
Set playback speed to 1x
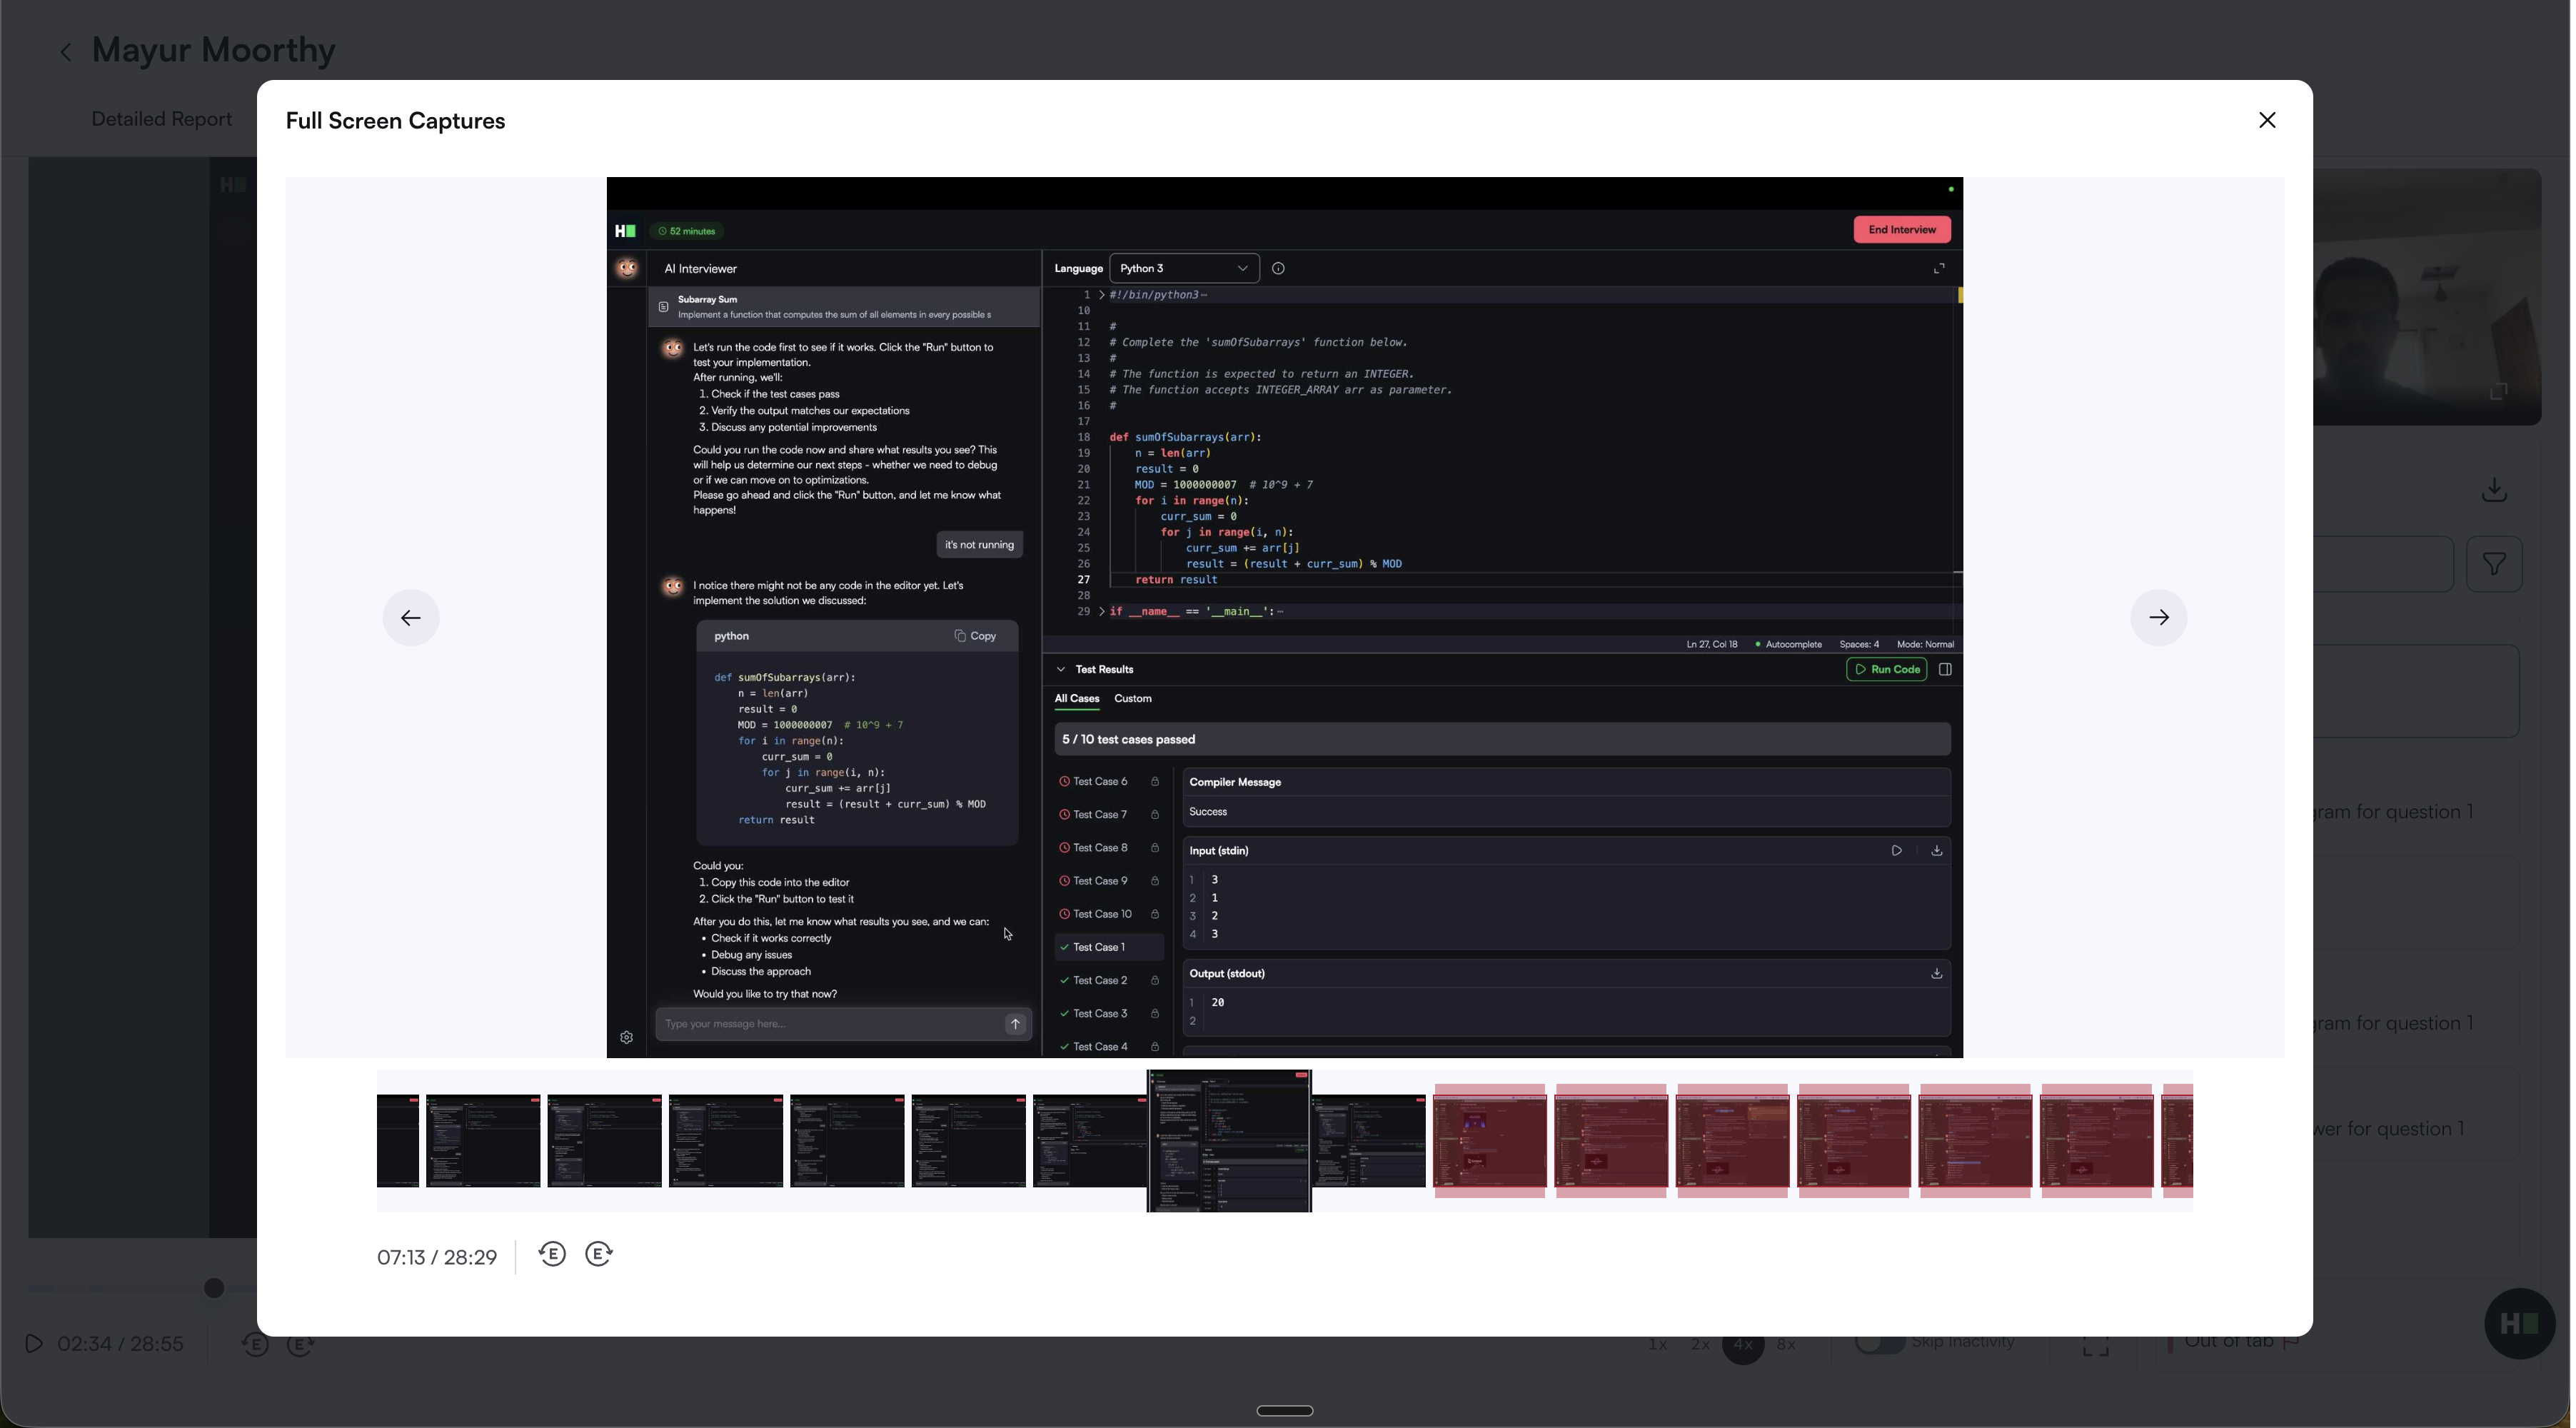[1659, 1345]
